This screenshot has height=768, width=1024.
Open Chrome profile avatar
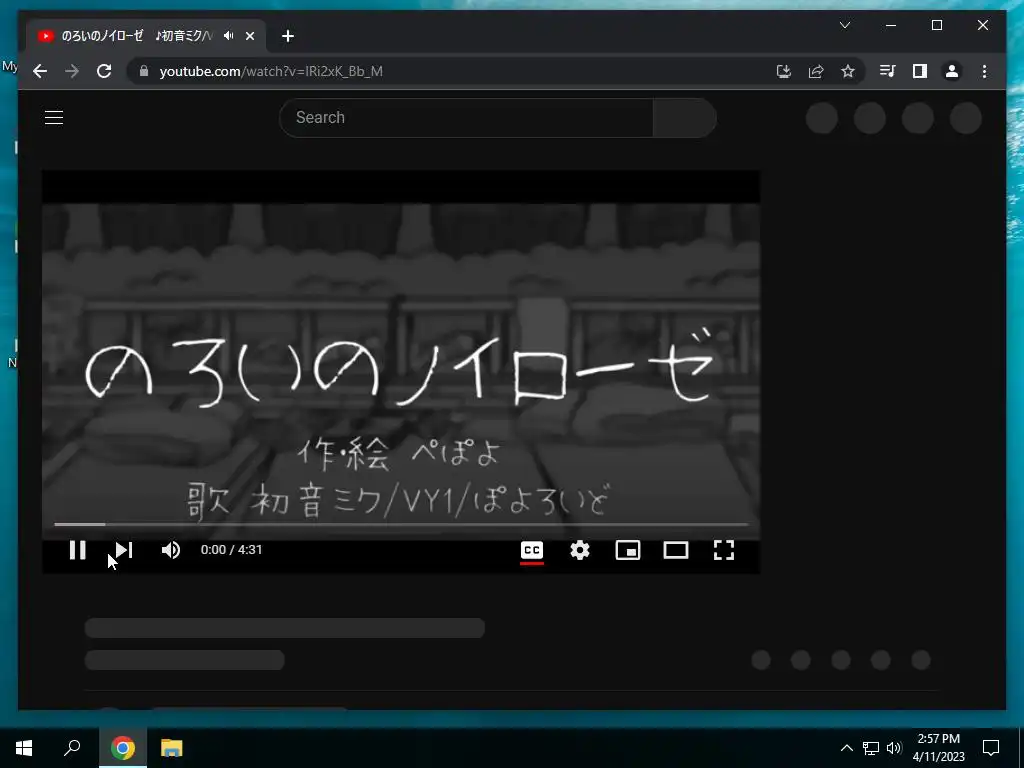(952, 71)
